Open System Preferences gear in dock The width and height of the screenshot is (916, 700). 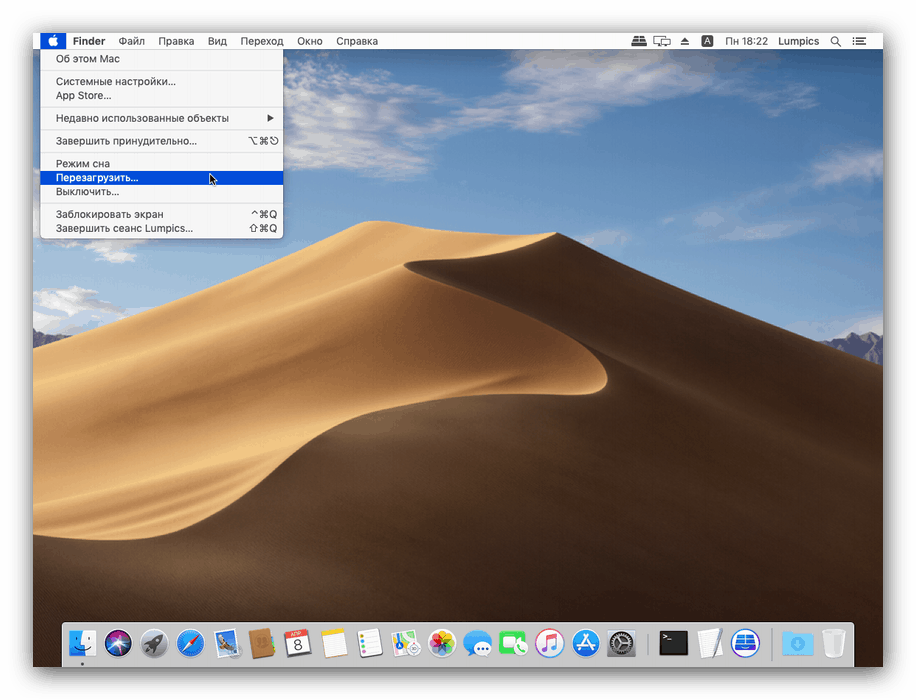621,643
